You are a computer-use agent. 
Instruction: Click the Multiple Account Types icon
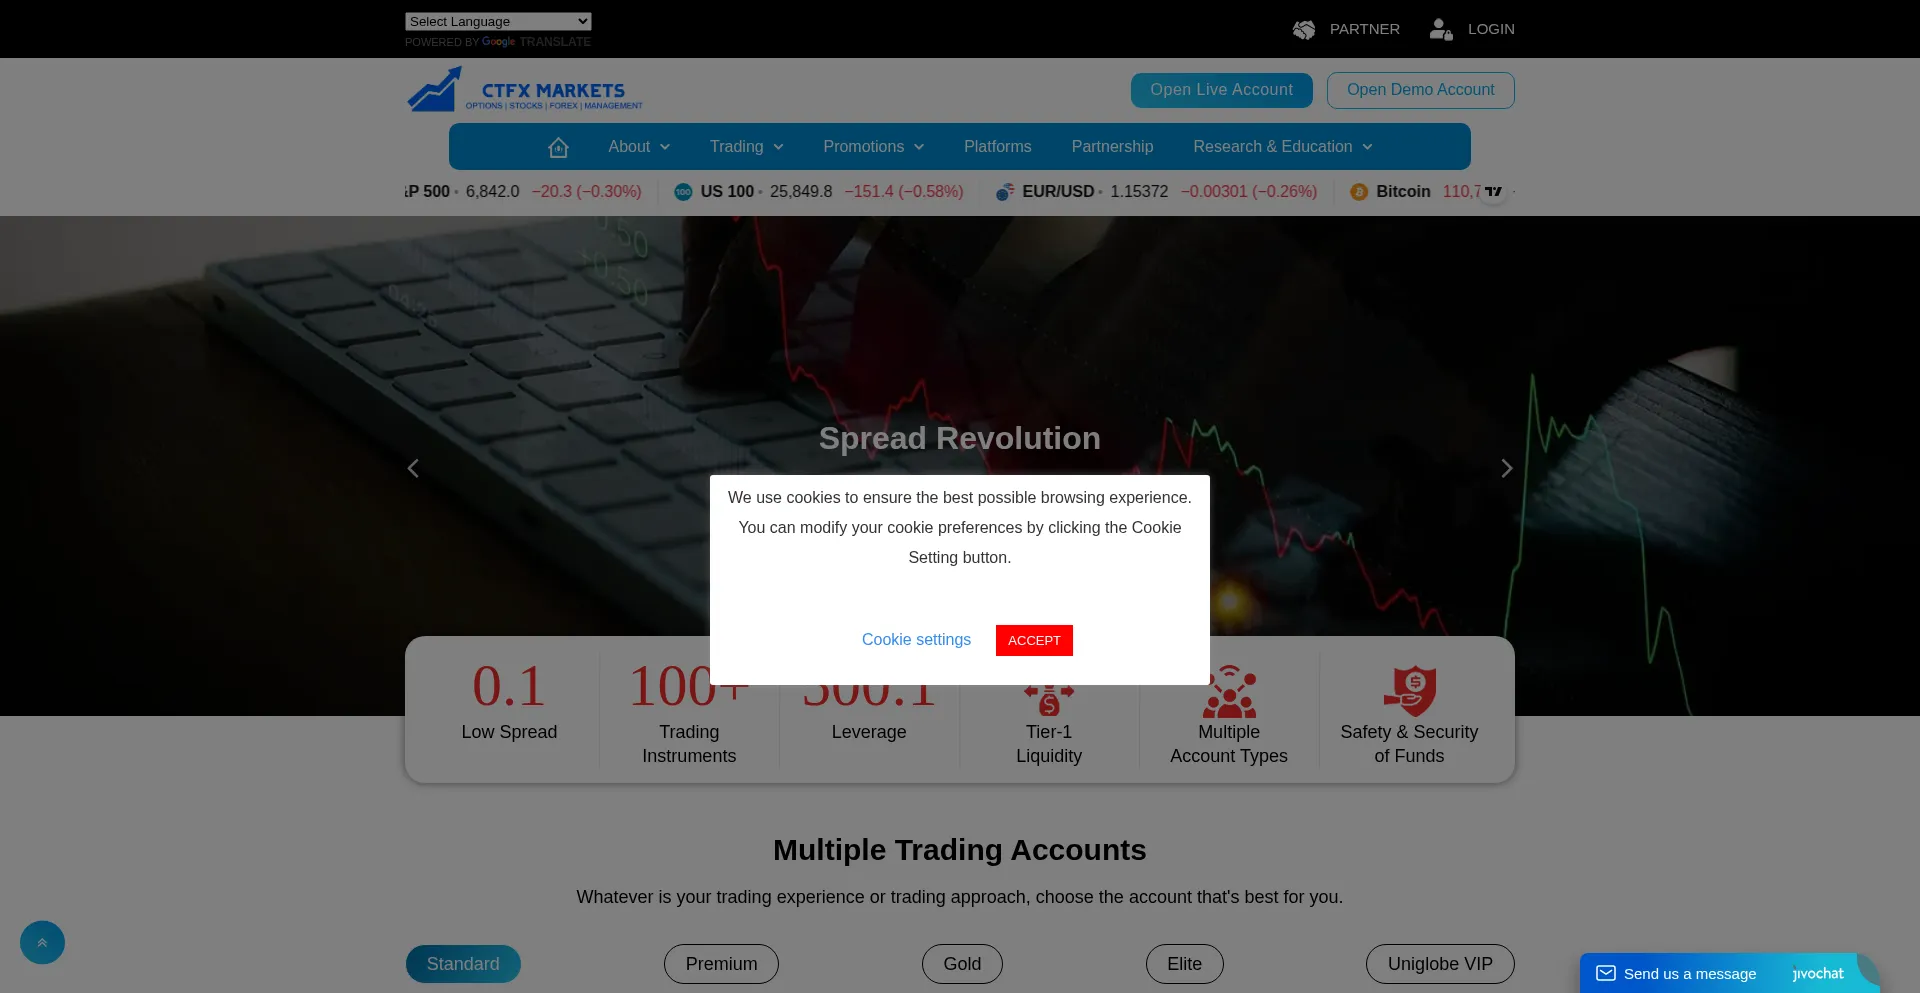[1229, 692]
